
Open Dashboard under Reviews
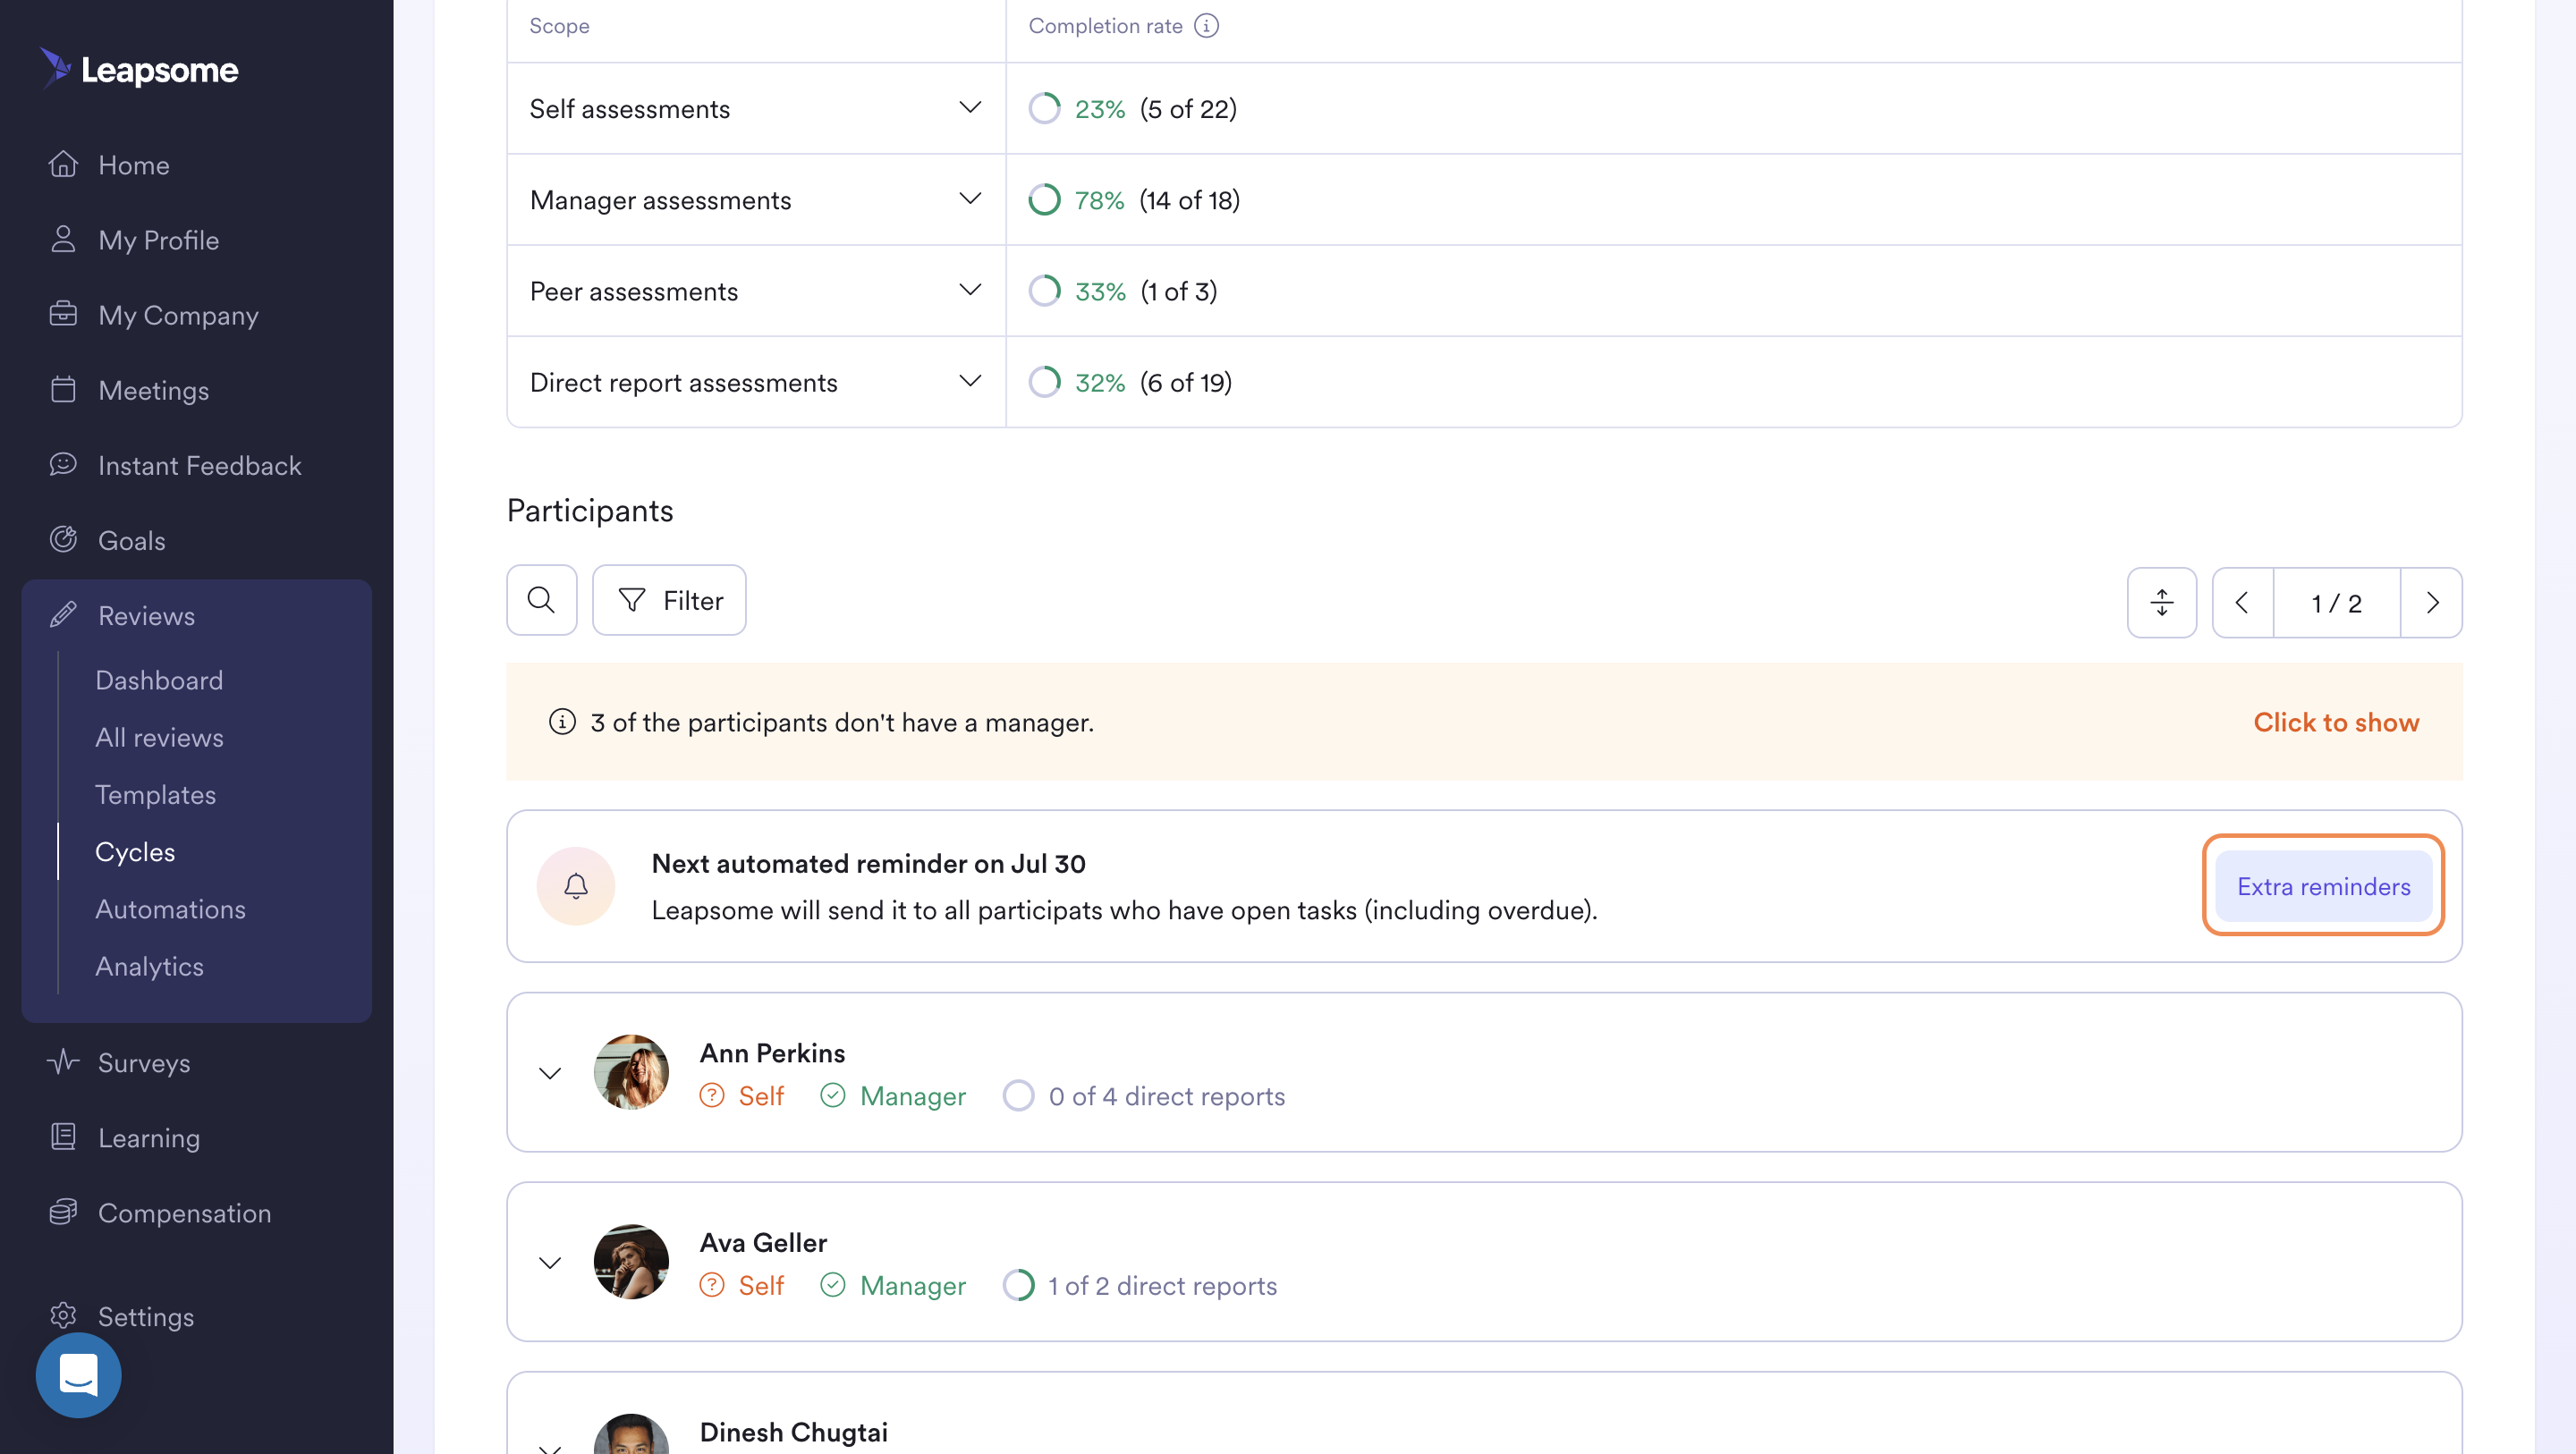159,680
